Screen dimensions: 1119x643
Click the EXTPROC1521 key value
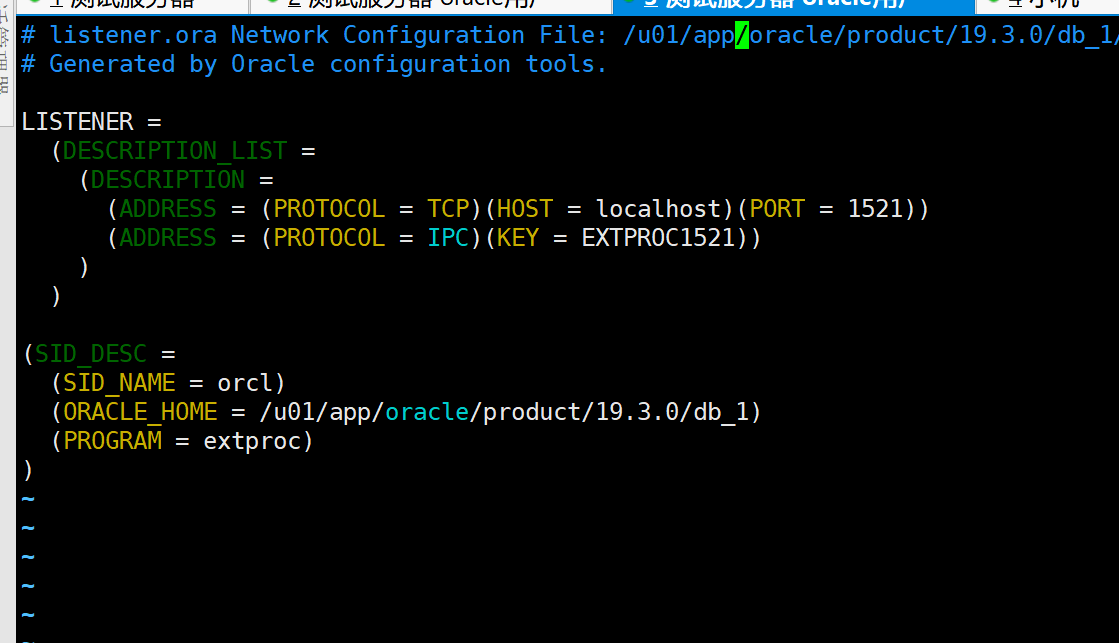point(658,238)
